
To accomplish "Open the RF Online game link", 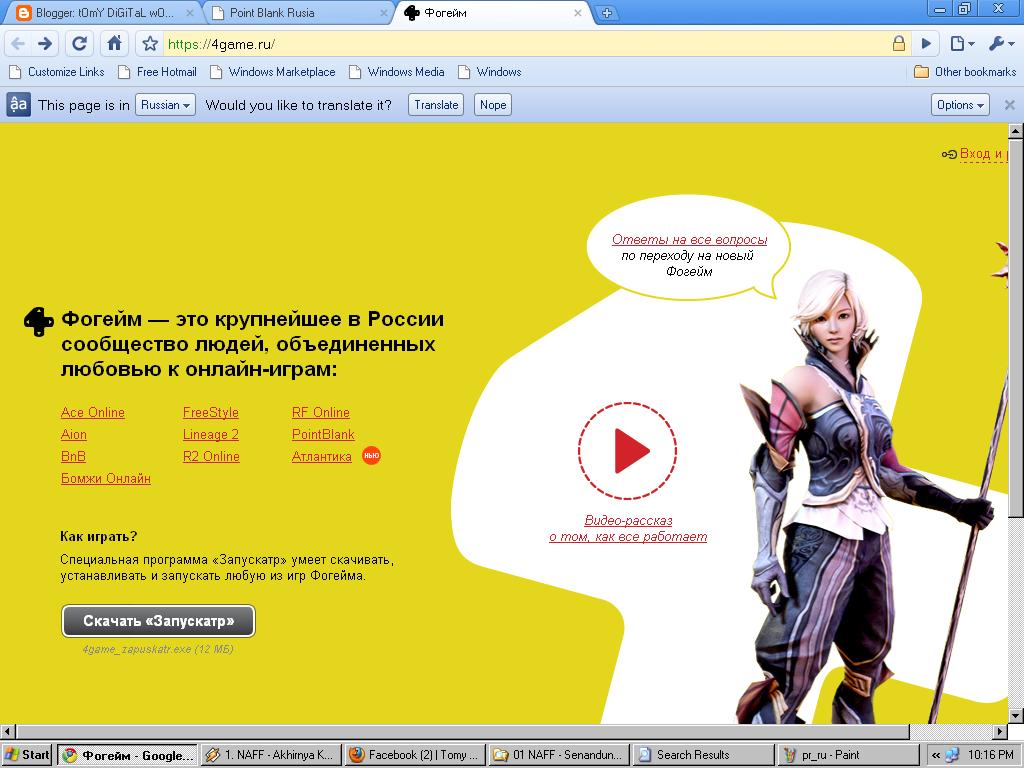I will (x=321, y=412).
